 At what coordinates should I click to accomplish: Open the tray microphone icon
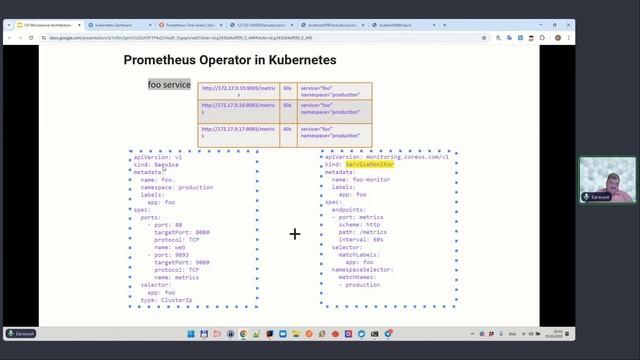click(x=501, y=334)
